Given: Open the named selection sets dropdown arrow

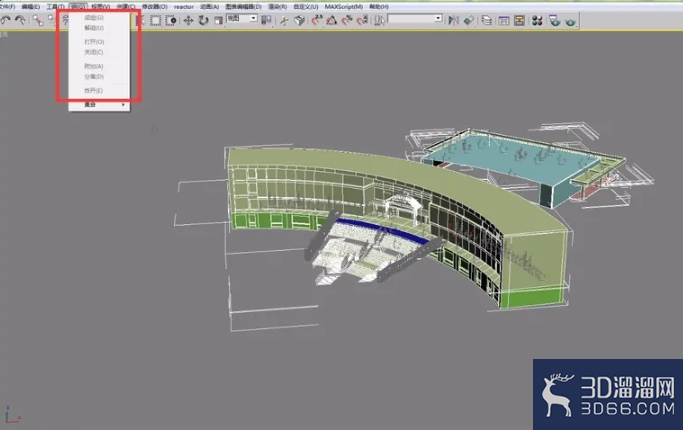Looking at the screenshot, I should tap(438, 18).
